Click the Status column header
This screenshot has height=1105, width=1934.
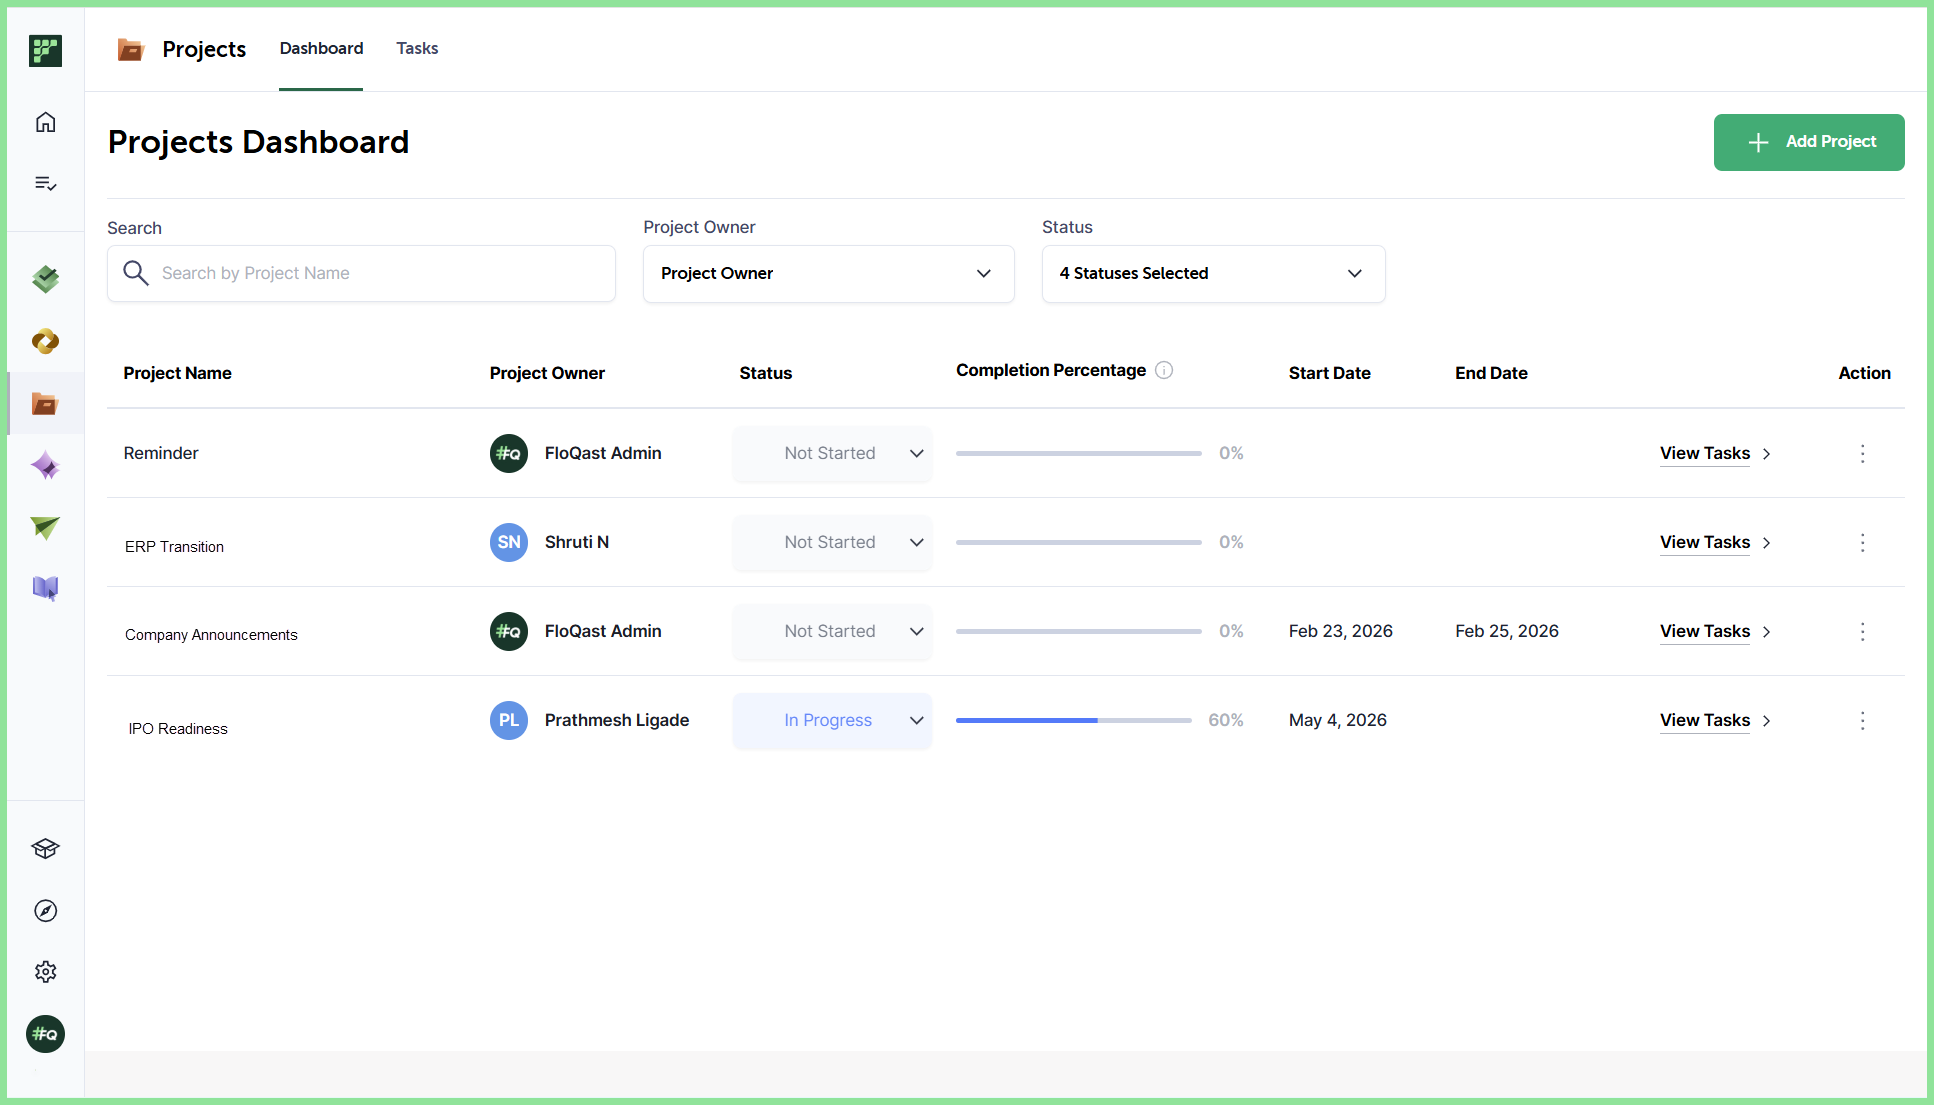tap(765, 373)
